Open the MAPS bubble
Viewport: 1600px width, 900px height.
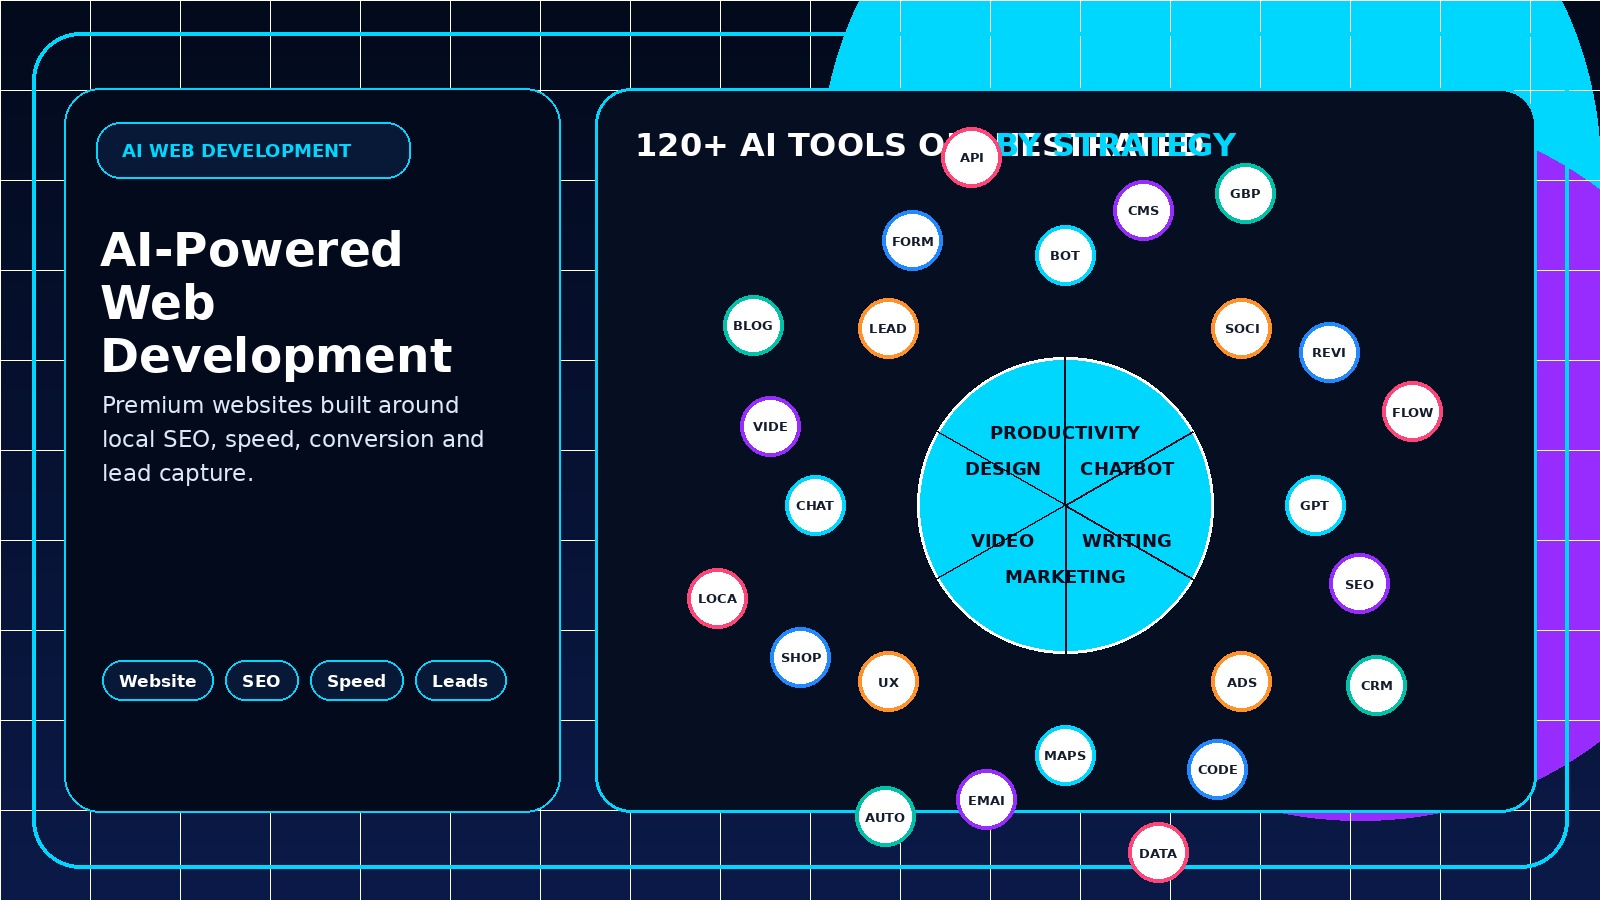pos(1065,755)
